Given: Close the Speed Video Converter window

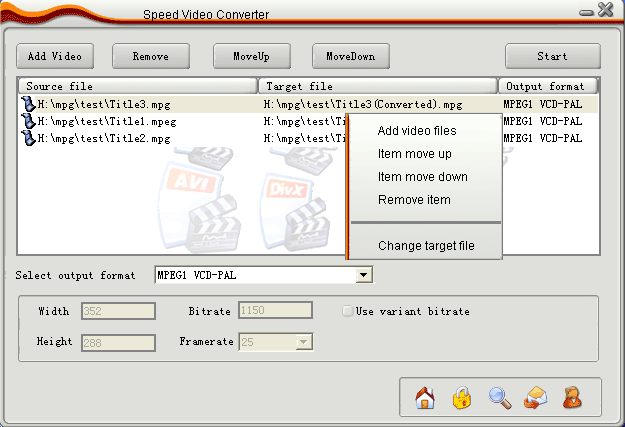Looking at the screenshot, I should tap(605, 9).
